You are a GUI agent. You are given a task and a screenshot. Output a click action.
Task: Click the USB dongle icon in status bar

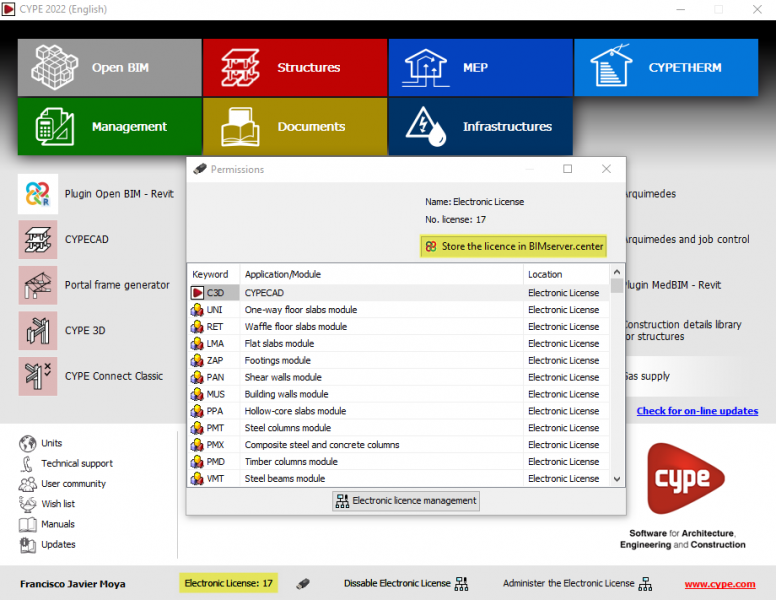303,583
